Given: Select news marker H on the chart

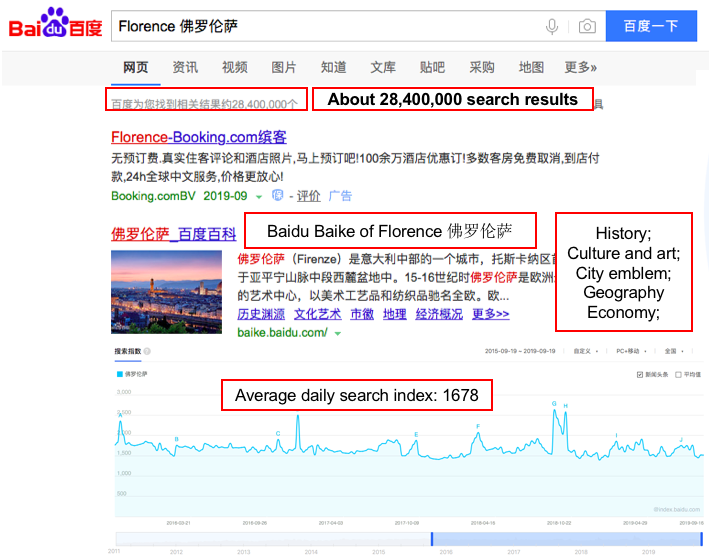Looking at the screenshot, I should pyautogui.click(x=565, y=406).
